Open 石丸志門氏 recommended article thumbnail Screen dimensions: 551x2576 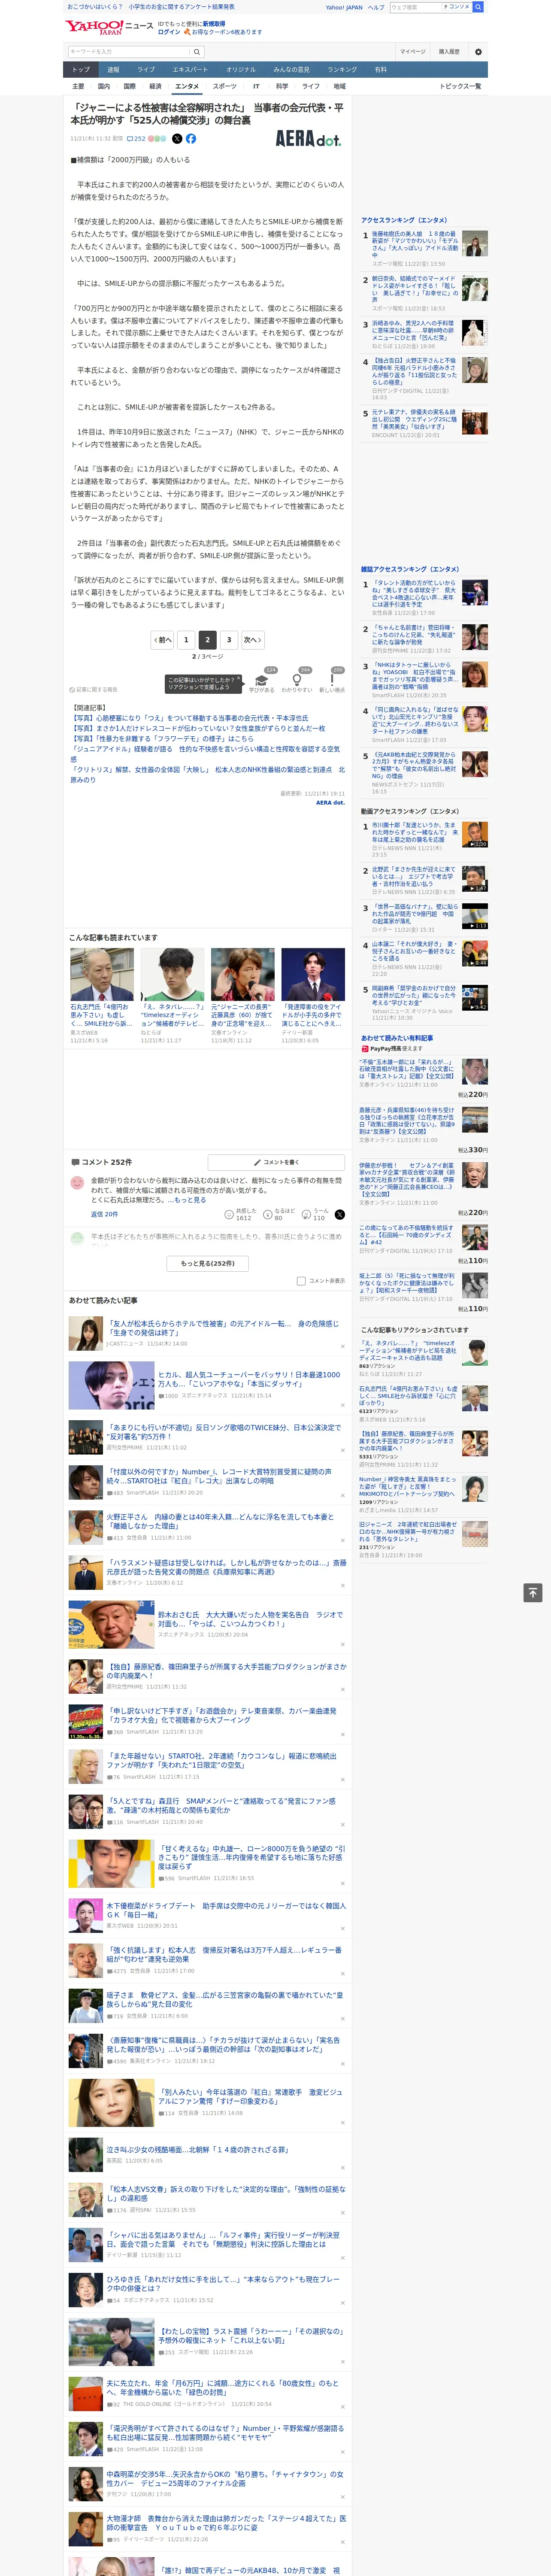[x=102, y=975]
